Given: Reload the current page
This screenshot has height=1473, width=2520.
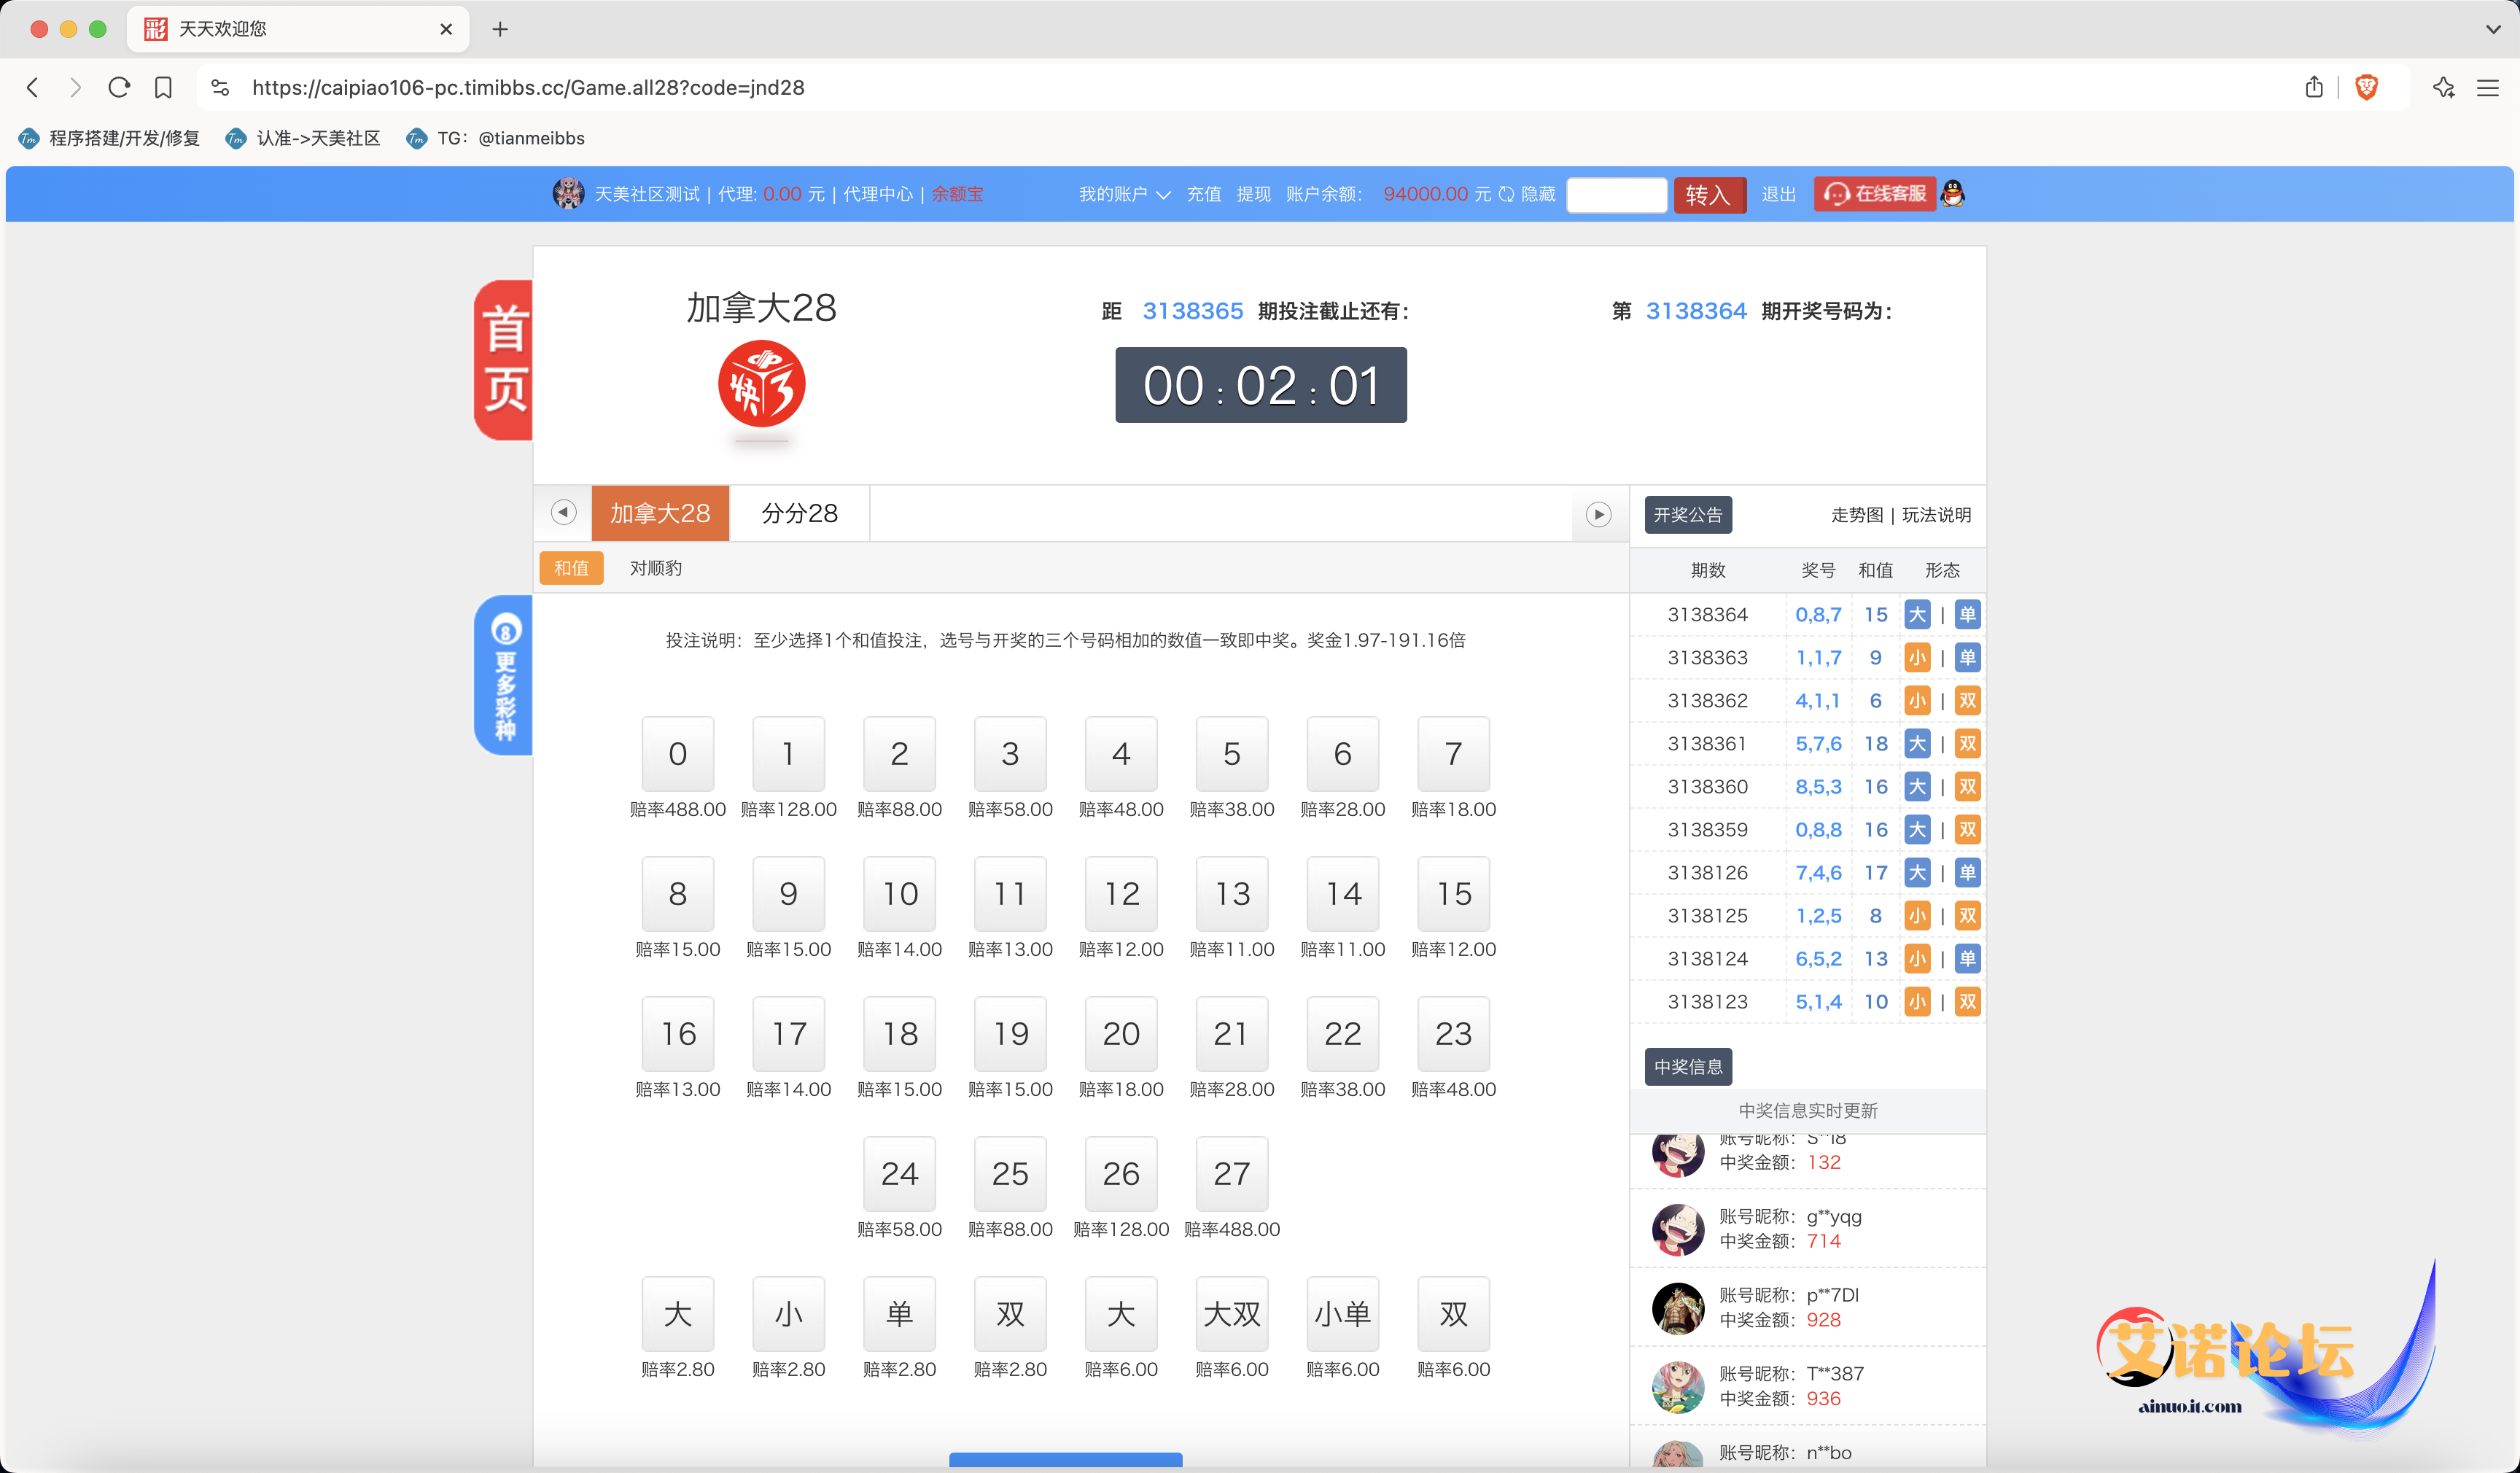Looking at the screenshot, I should point(119,87).
